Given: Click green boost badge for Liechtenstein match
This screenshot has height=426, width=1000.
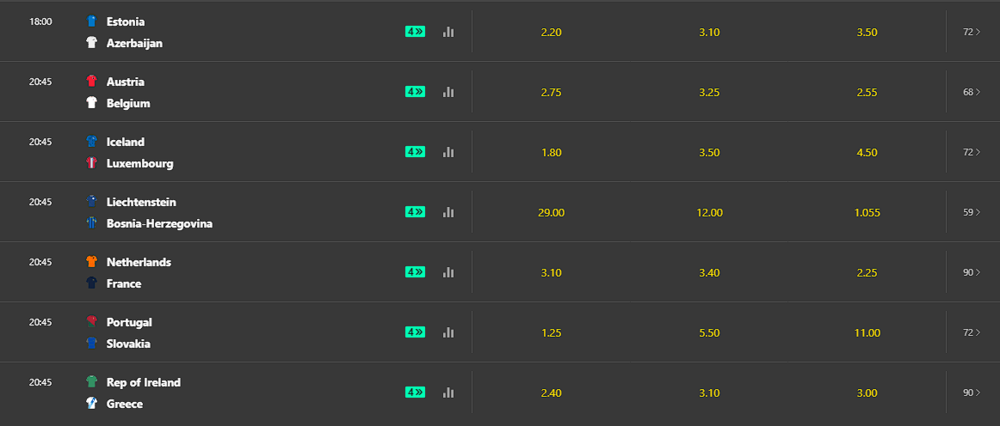Looking at the screenshot, I should point(415,212).
